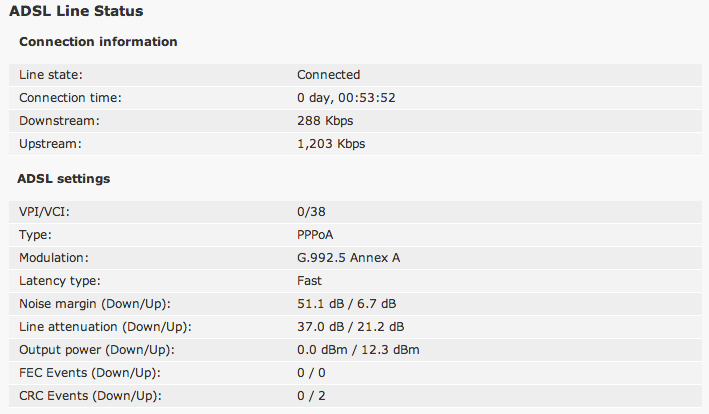Click the CRC Events 0 / 2 value
This screenshot has width=709, height=414.
tap(311, 396)
